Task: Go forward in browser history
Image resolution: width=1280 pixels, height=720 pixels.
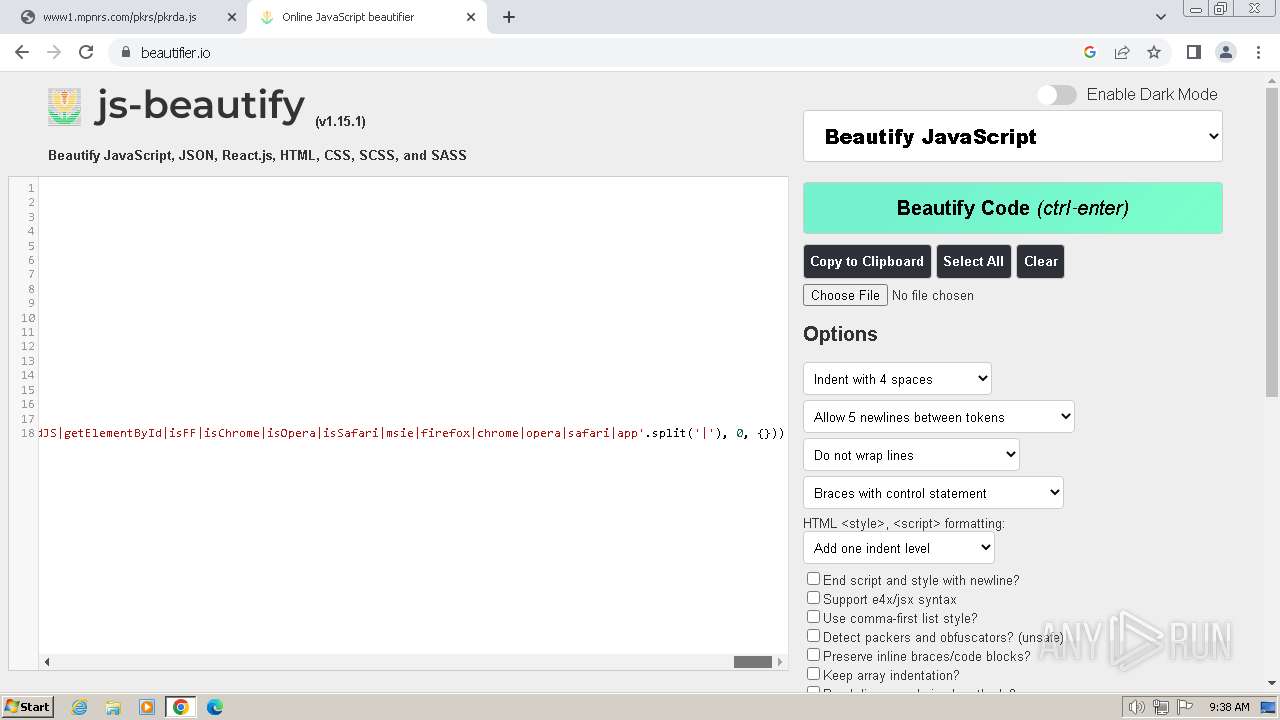Action: pyautogui.click(x=54, y=52)
